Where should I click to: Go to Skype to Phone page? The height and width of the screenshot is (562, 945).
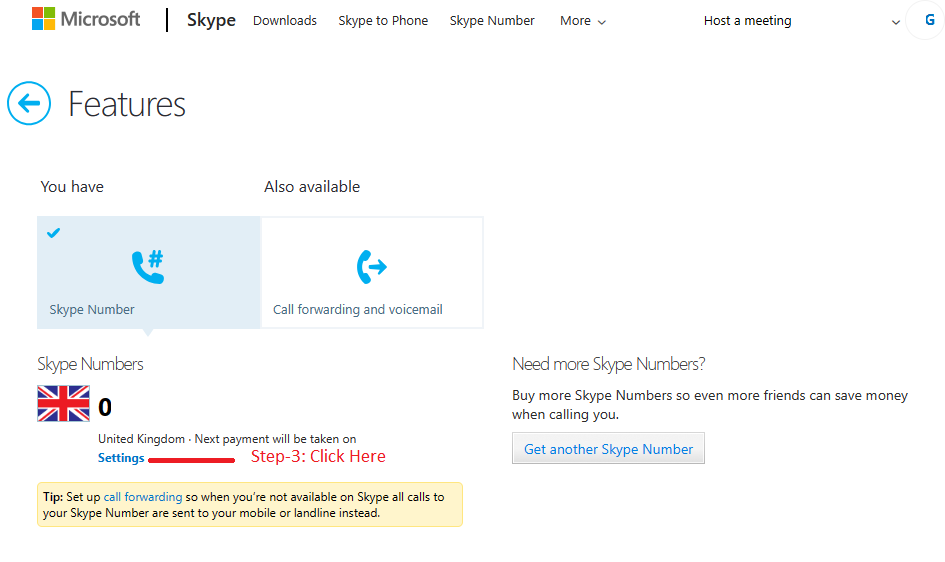pos(383,21)
